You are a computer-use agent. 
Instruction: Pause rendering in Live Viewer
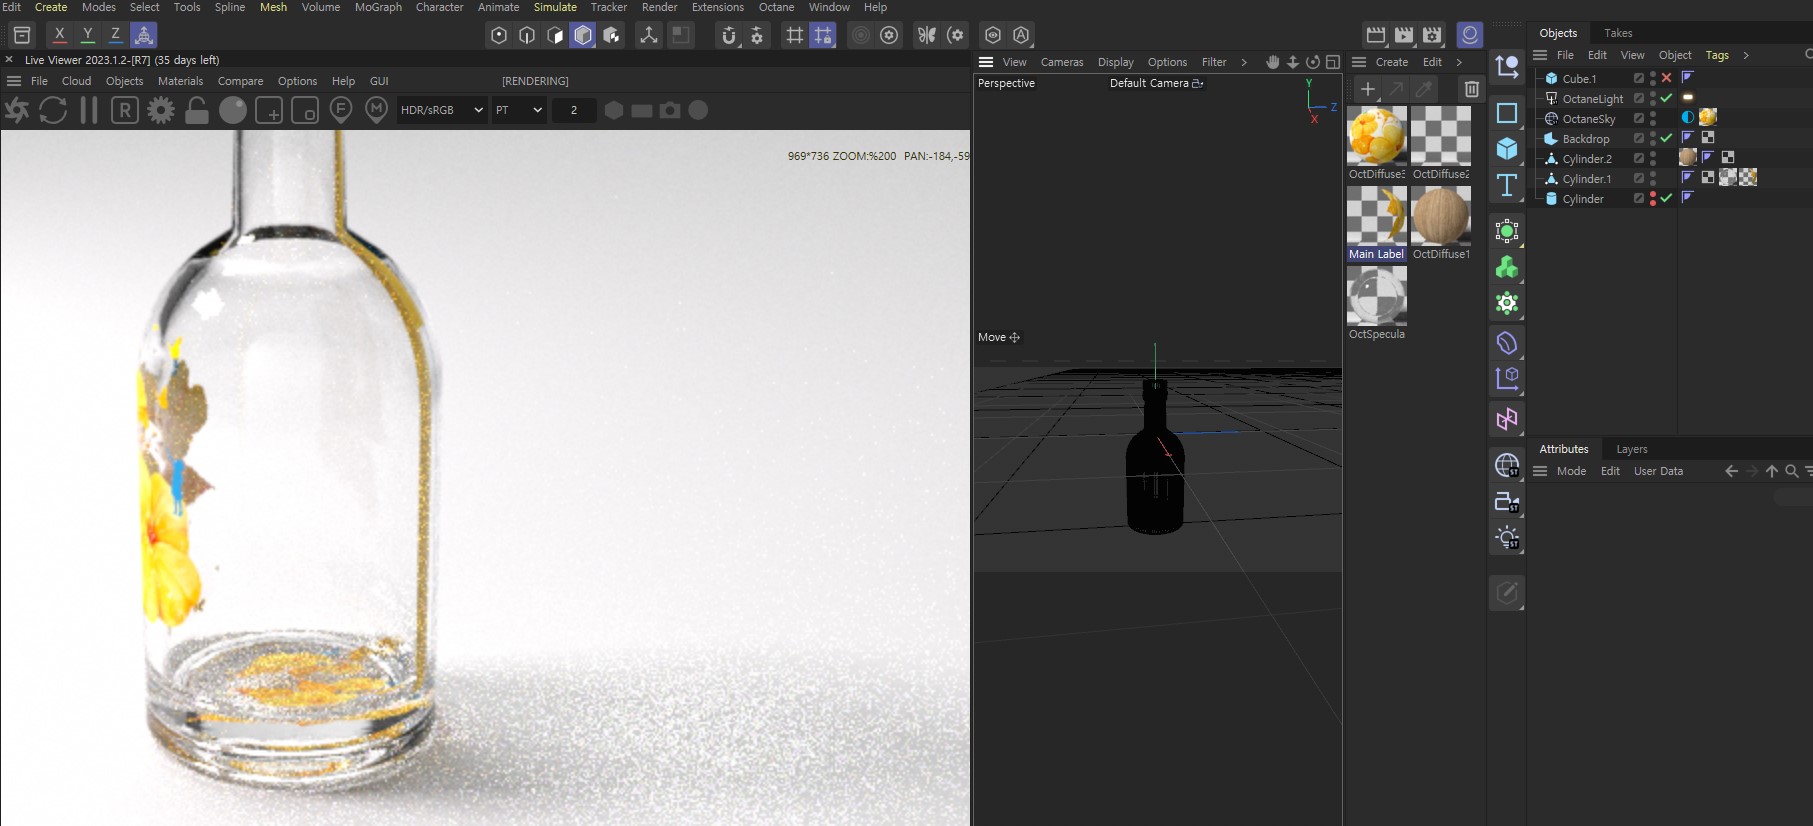[89, 110]
